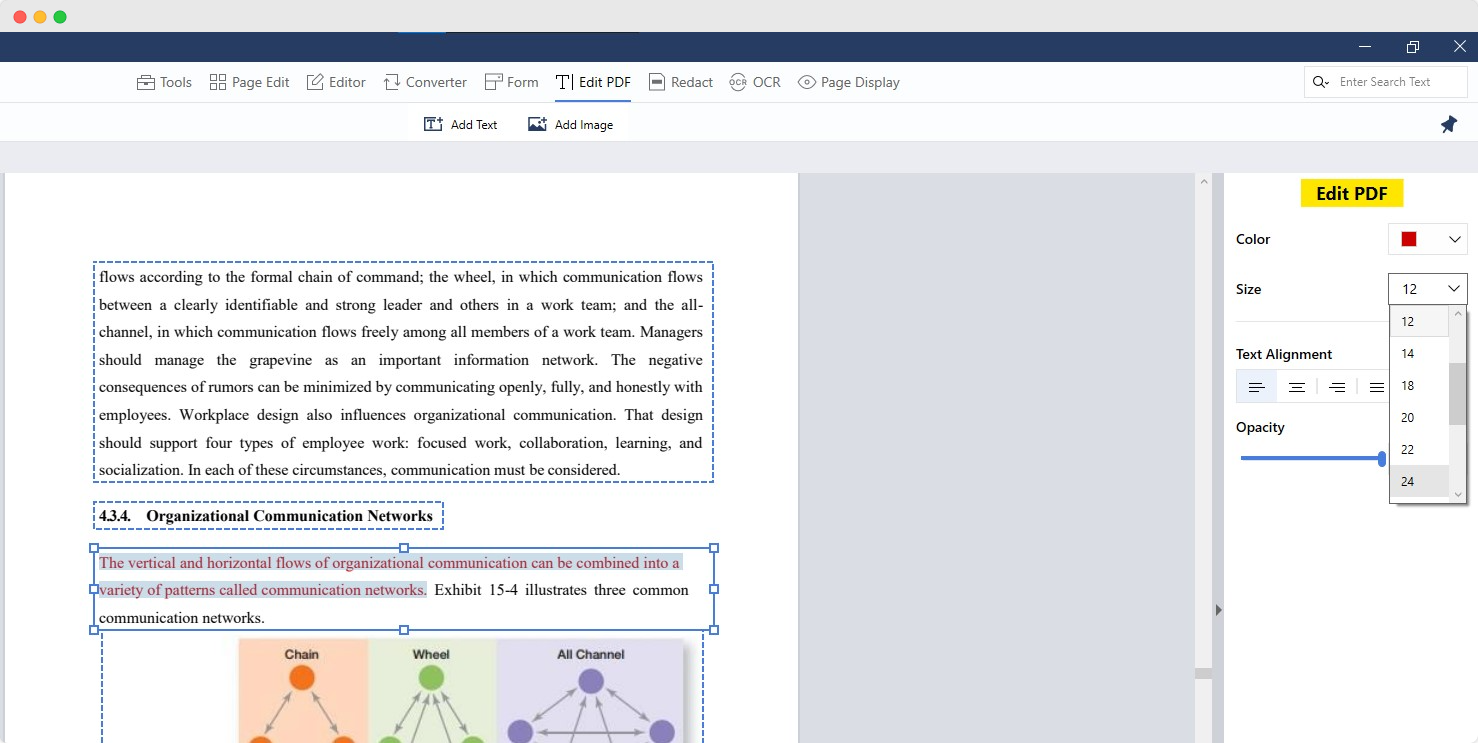The height and width of the screenshot is (743, 1478).
Task: Click the restore window icon in title bar
Action: point(1412,47)
